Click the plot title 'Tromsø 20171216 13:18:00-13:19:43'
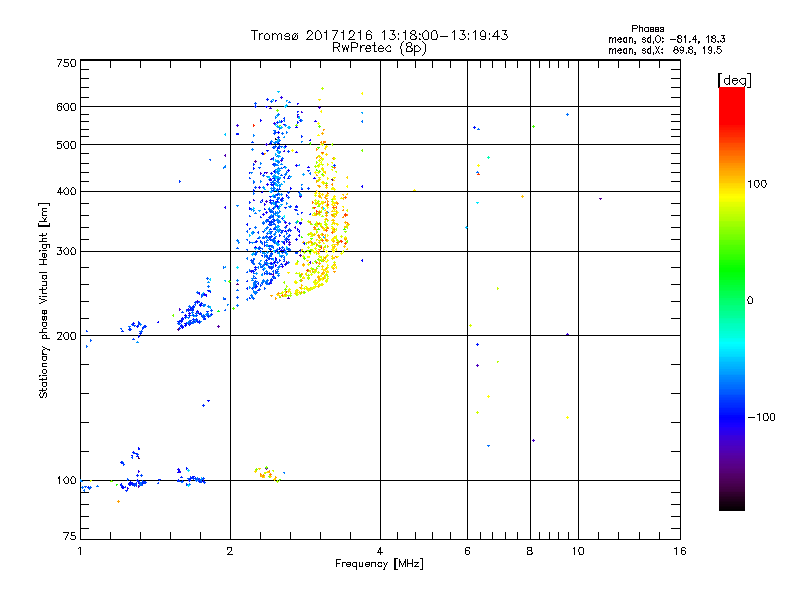Screen dimensions: 800x600 click(379, 35)
